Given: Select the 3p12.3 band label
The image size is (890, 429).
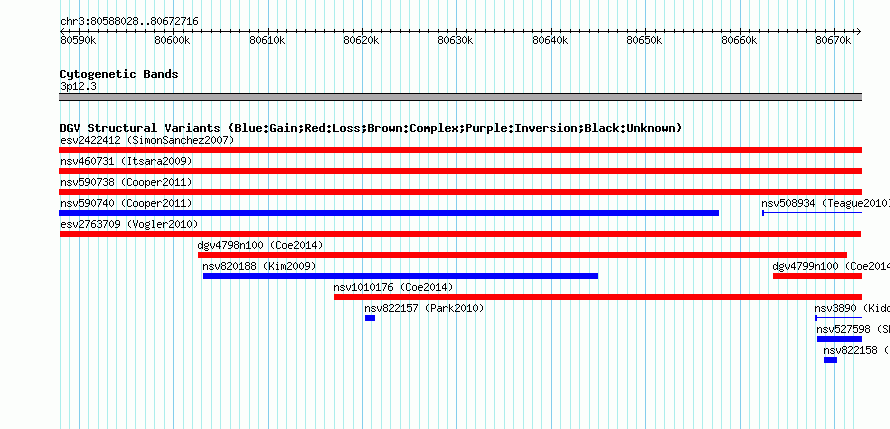Looking at the screenshot, I should [x=78, y=86].
